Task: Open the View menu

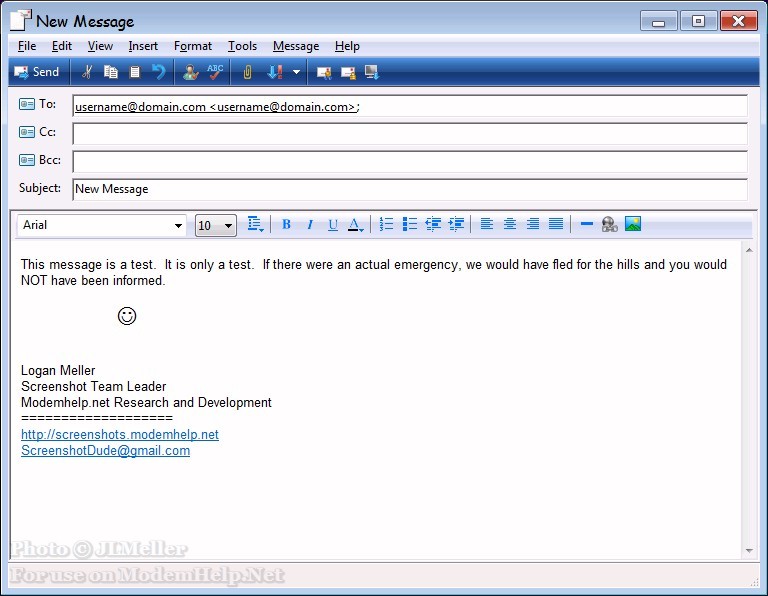Action: 100,46
